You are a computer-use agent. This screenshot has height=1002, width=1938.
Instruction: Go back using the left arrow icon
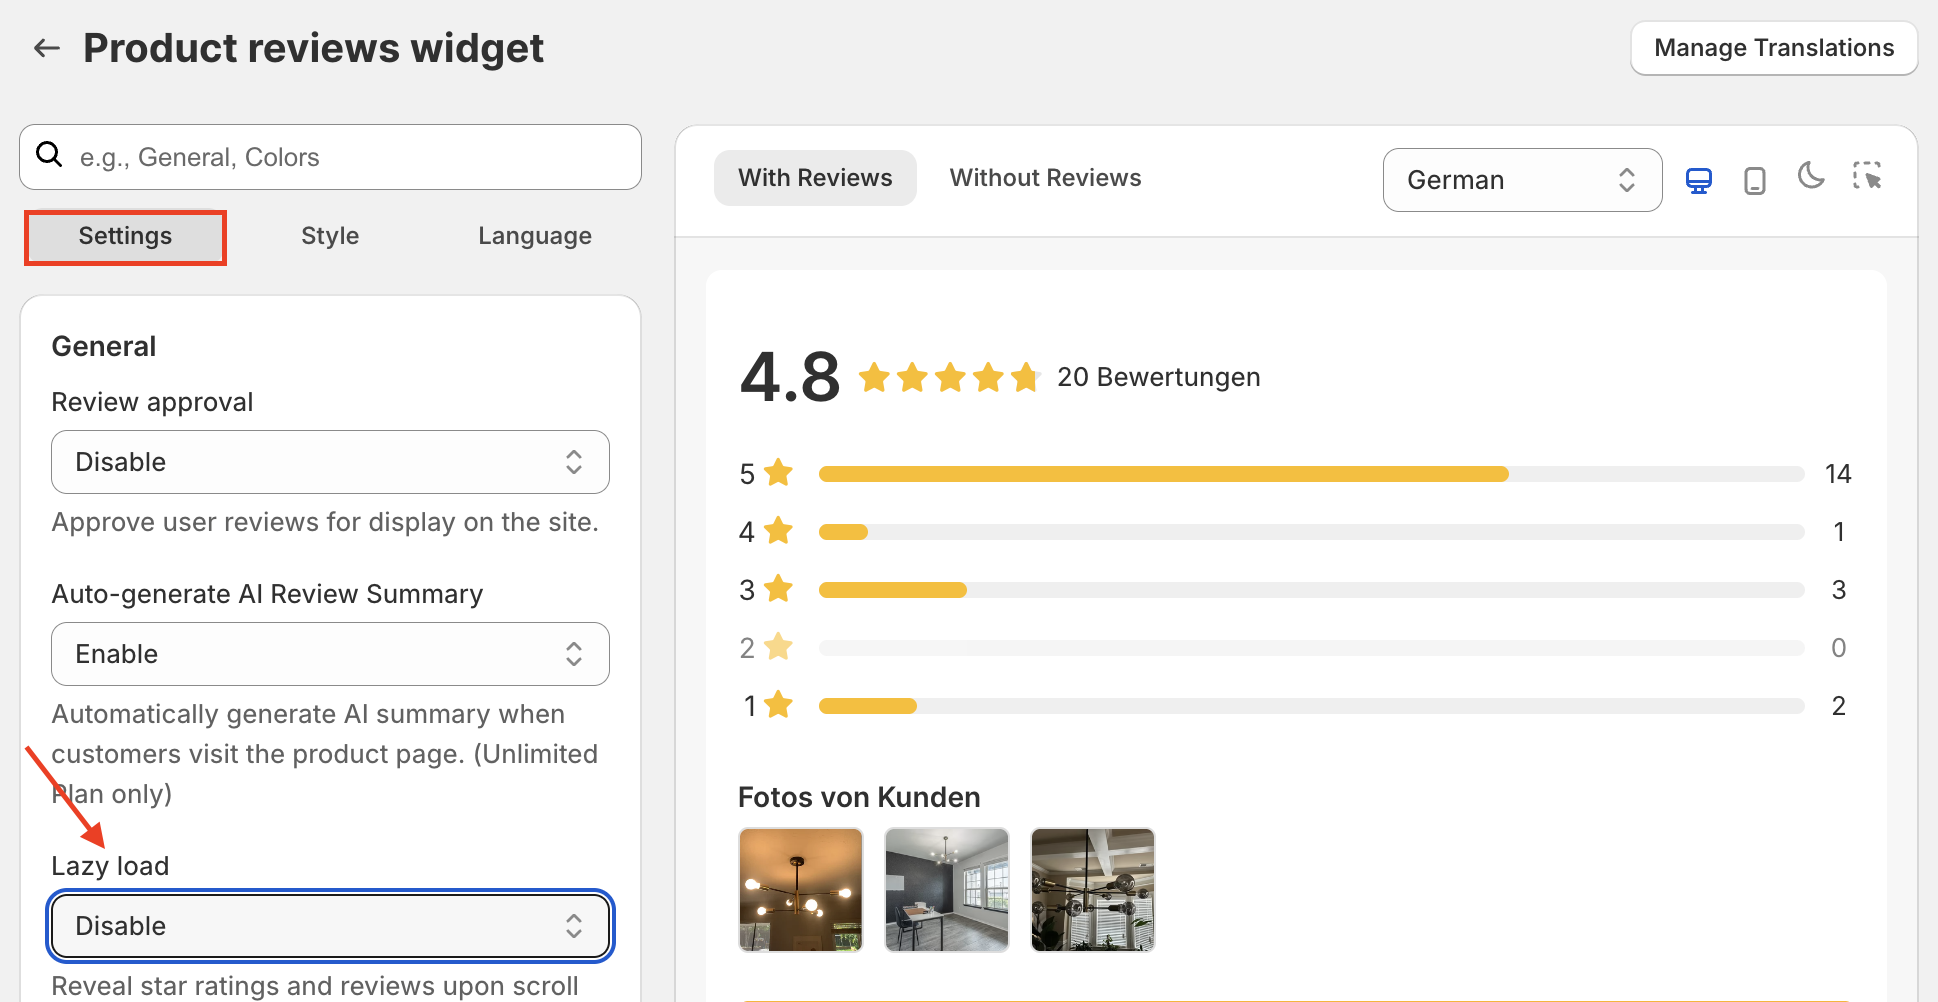(x=47, y=48)
